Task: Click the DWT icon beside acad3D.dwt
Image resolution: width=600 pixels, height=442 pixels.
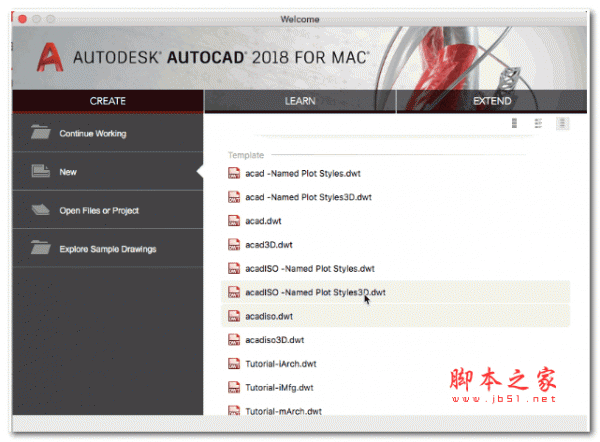Action: point(234,245)
